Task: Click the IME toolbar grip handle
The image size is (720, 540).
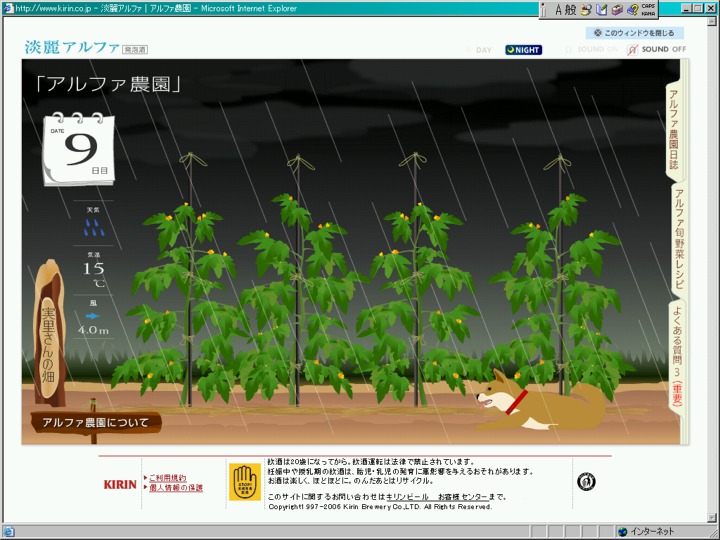Action: tap(544, 10)
